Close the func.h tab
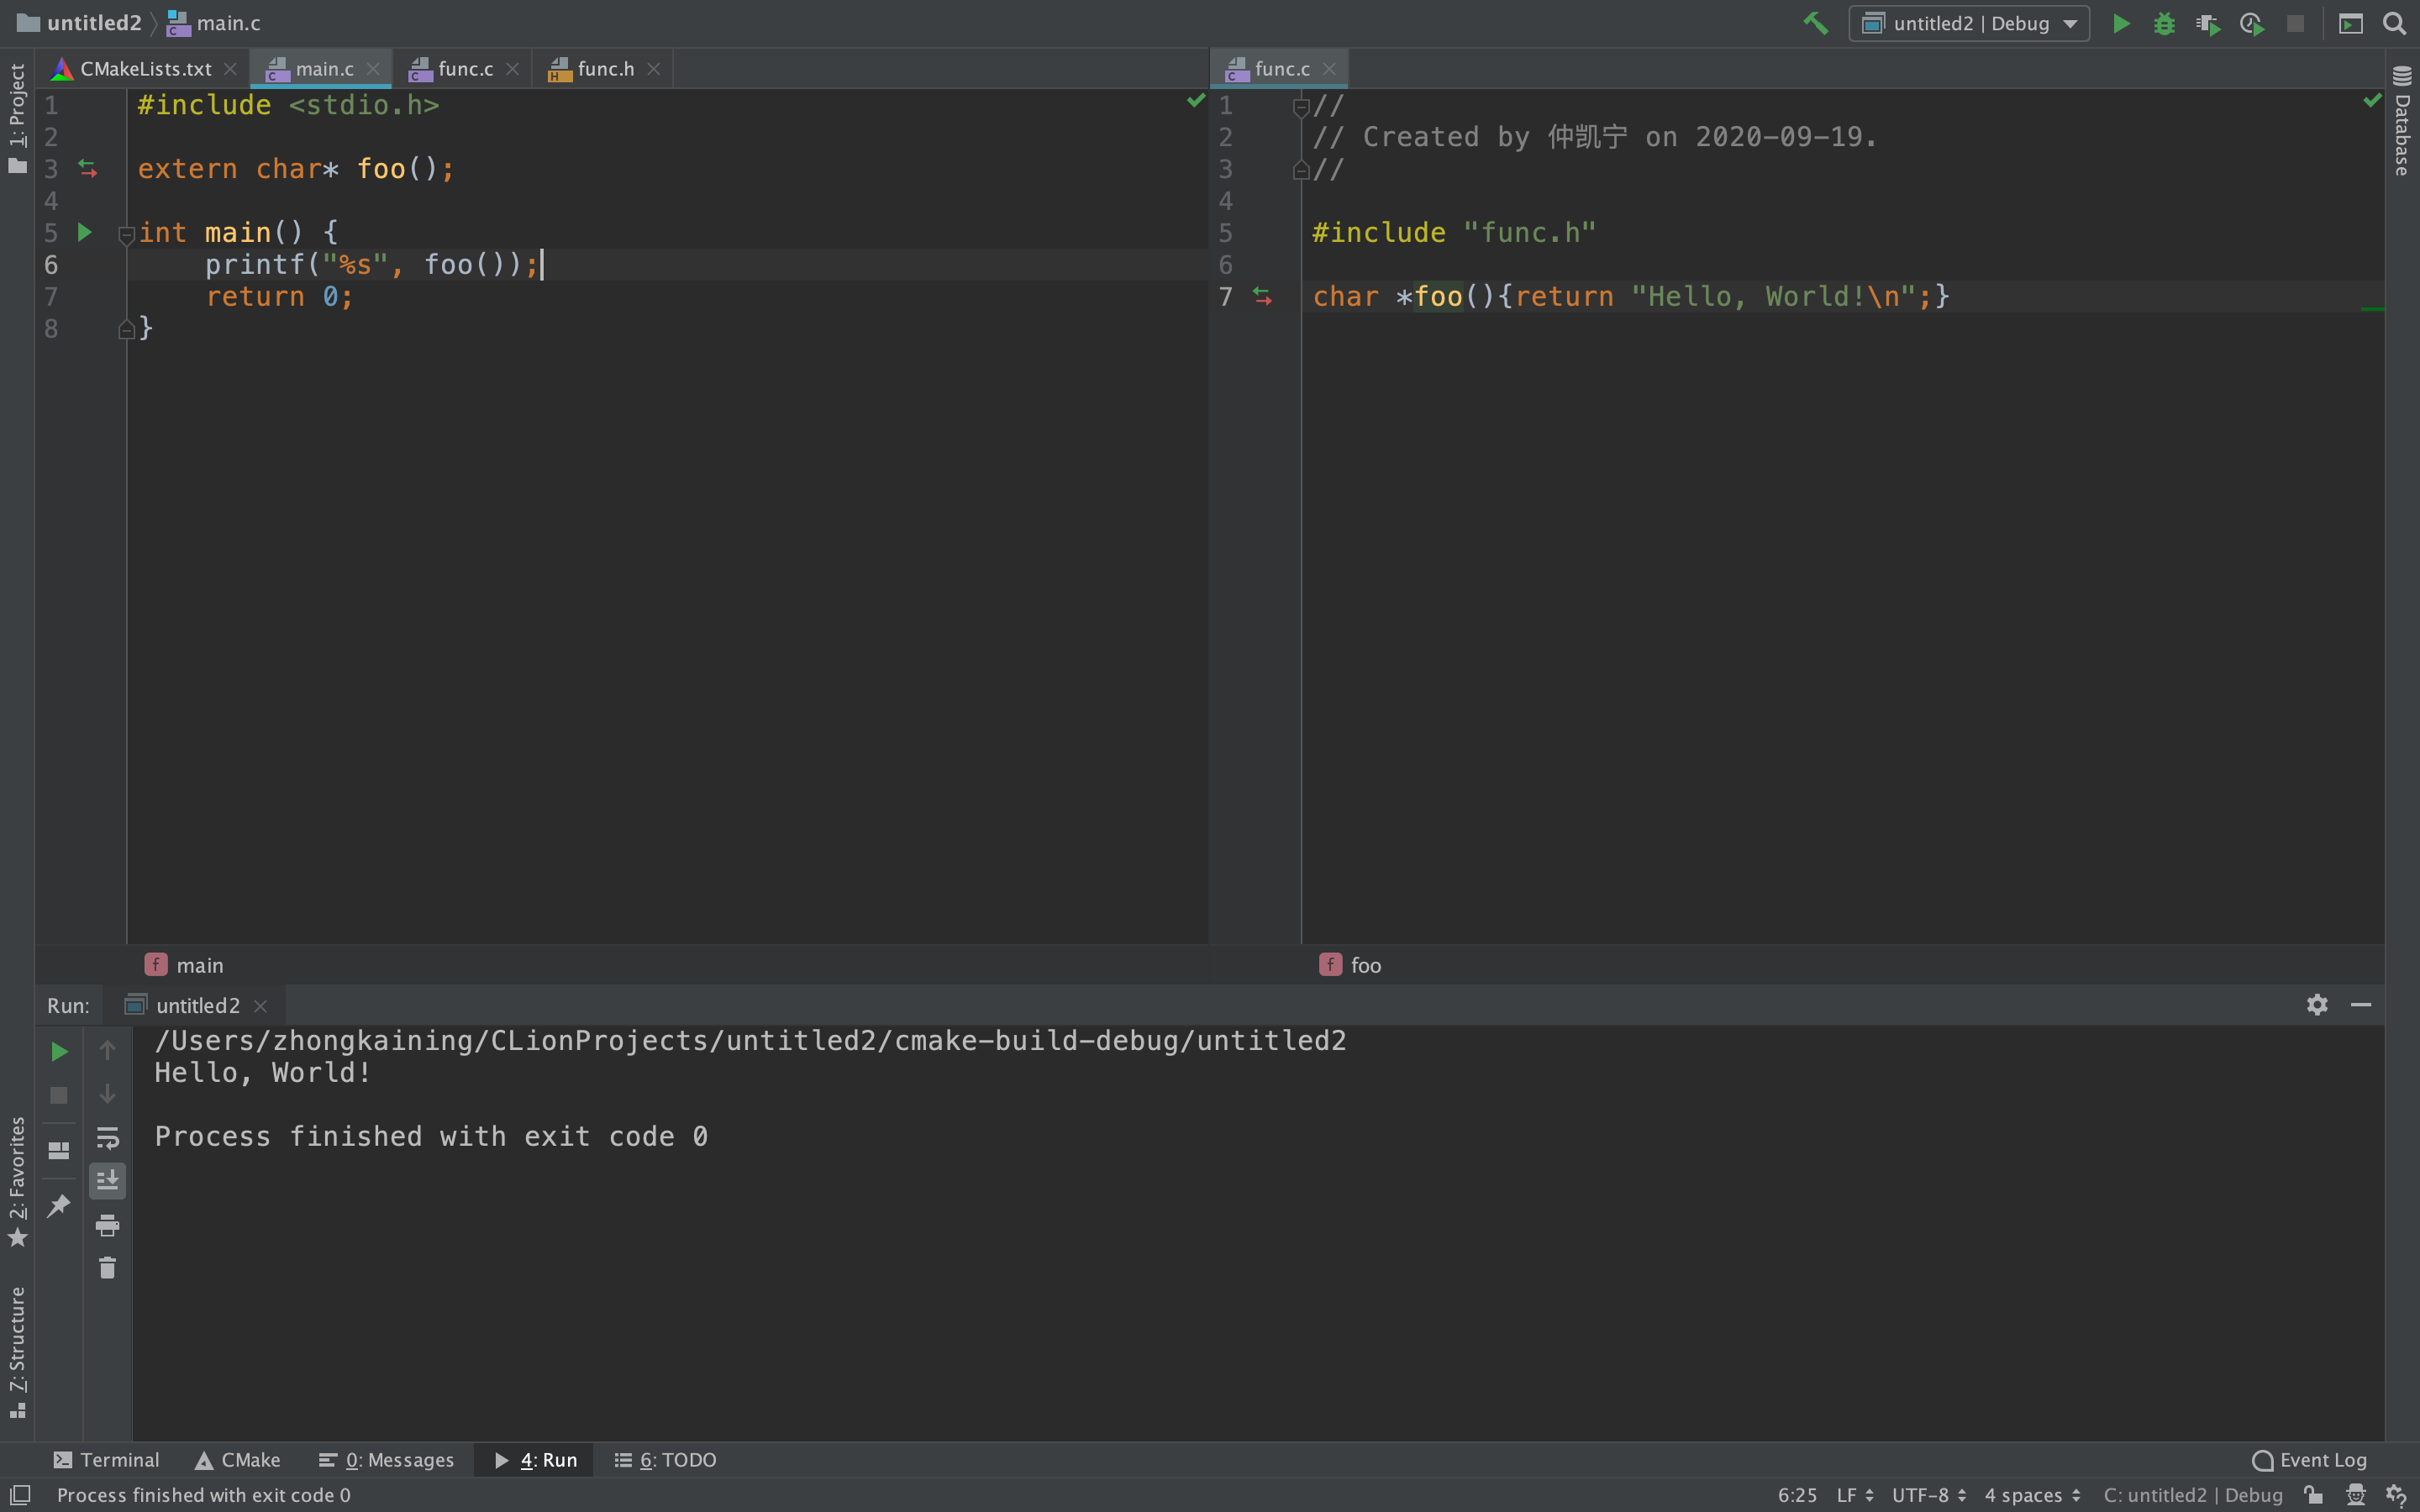2420x1512 pixels. coord(653,69)
